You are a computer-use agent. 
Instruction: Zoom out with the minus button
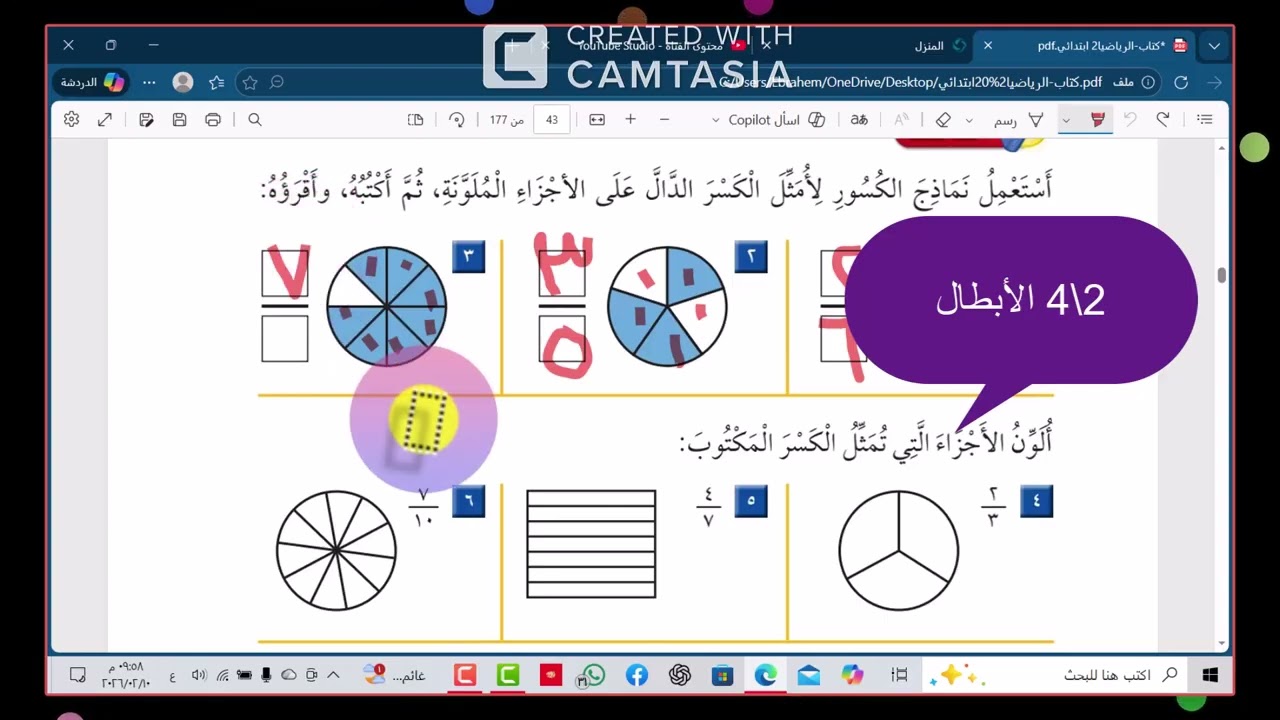pyautogui.click(x=664, y=120)
